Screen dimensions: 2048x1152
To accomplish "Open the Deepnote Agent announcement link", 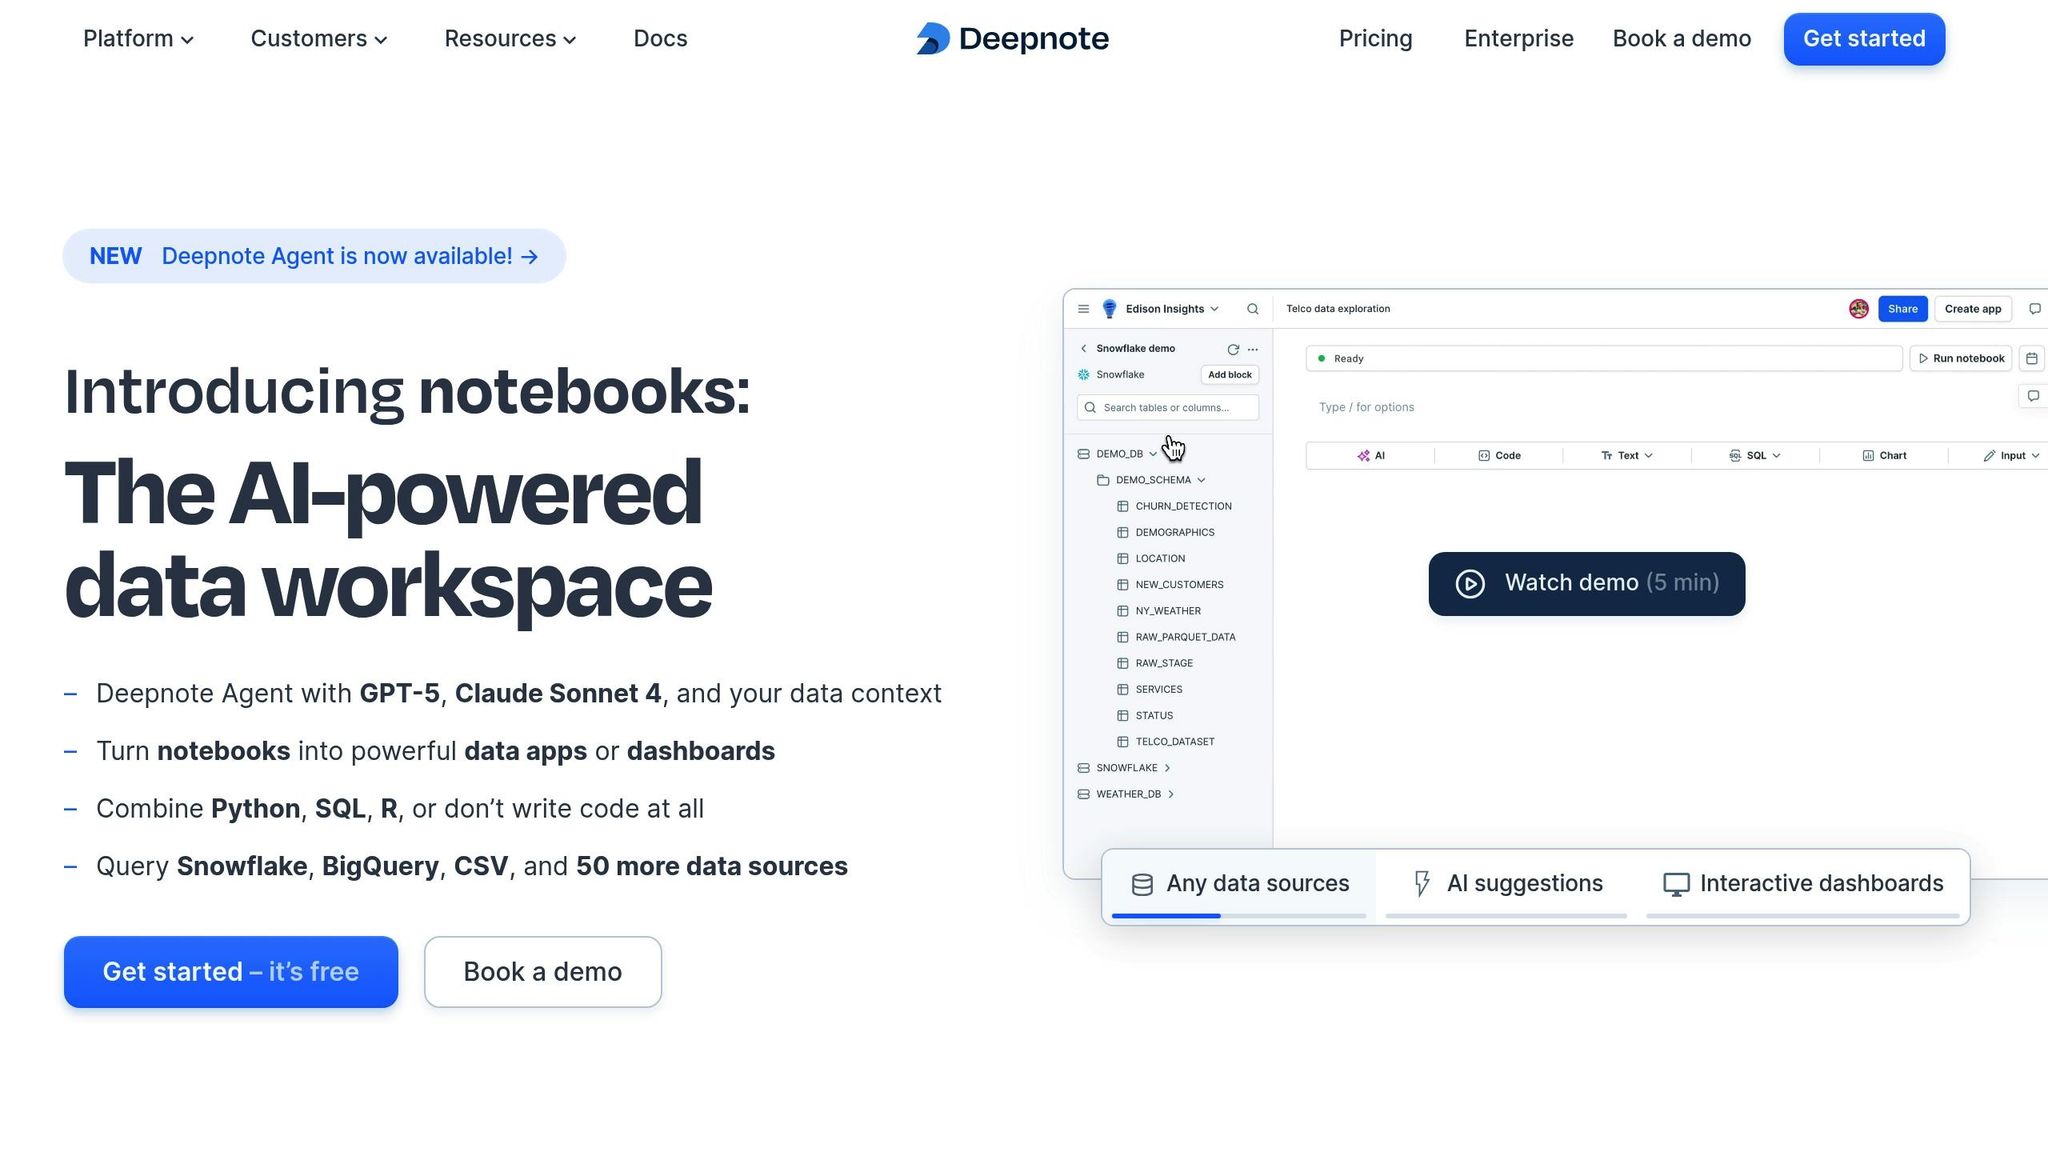I will pos(314,256).
